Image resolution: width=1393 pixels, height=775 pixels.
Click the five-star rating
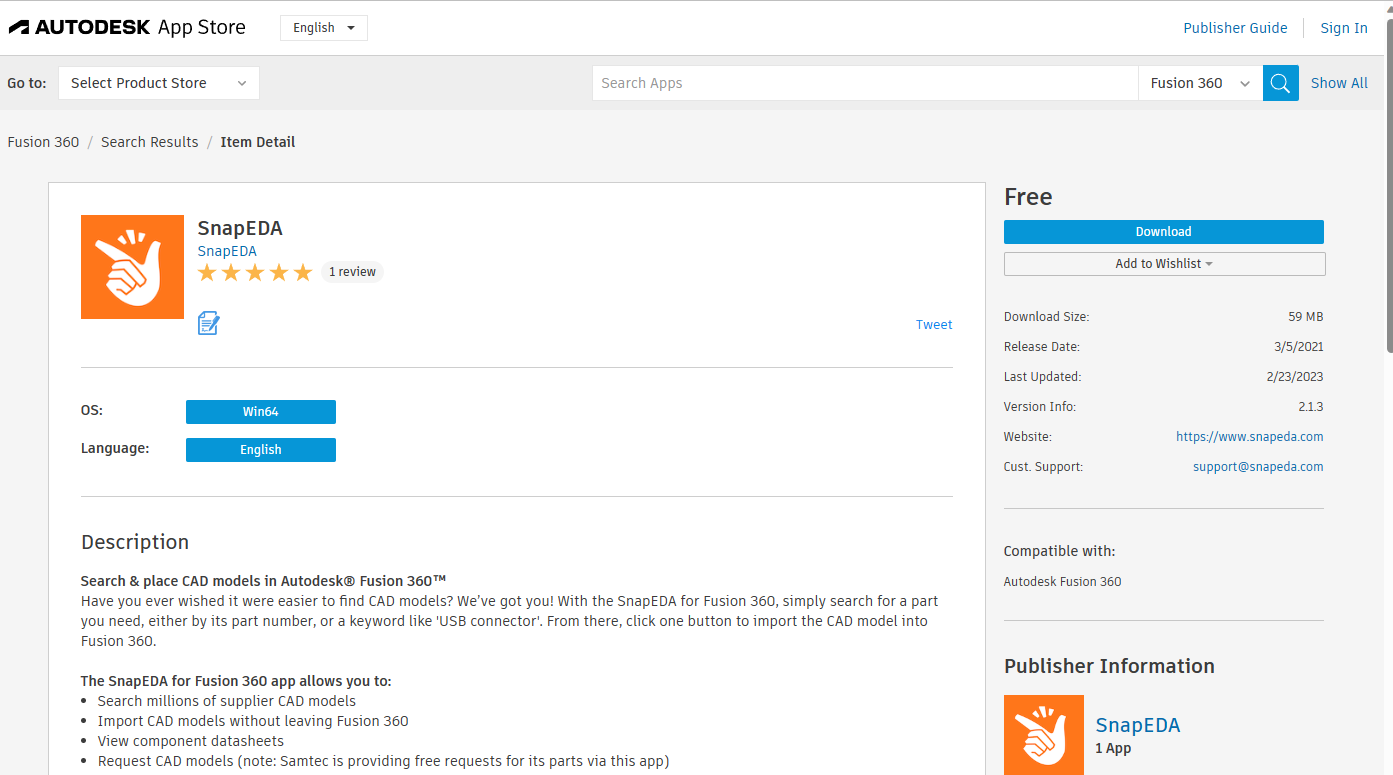255,272
